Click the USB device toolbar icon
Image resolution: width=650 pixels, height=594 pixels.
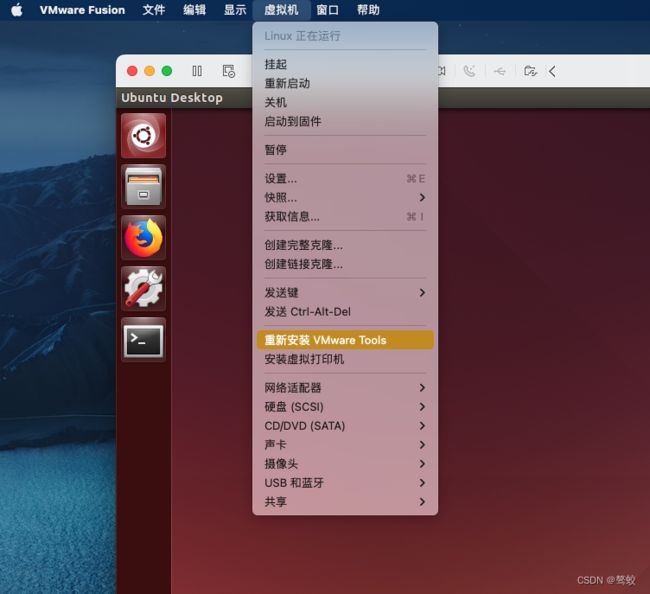pos(500,72)
